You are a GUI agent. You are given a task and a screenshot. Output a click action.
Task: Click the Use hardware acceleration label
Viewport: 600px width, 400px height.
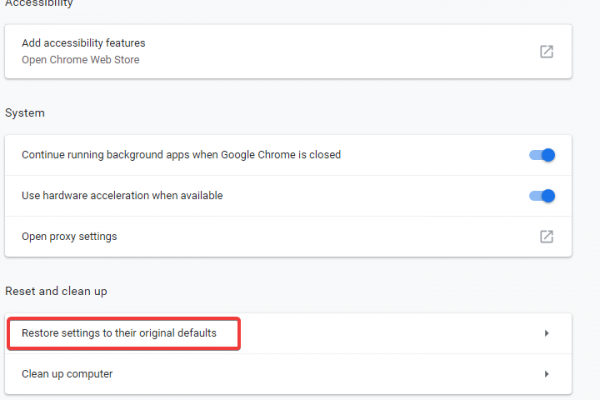tap(122, 196)
